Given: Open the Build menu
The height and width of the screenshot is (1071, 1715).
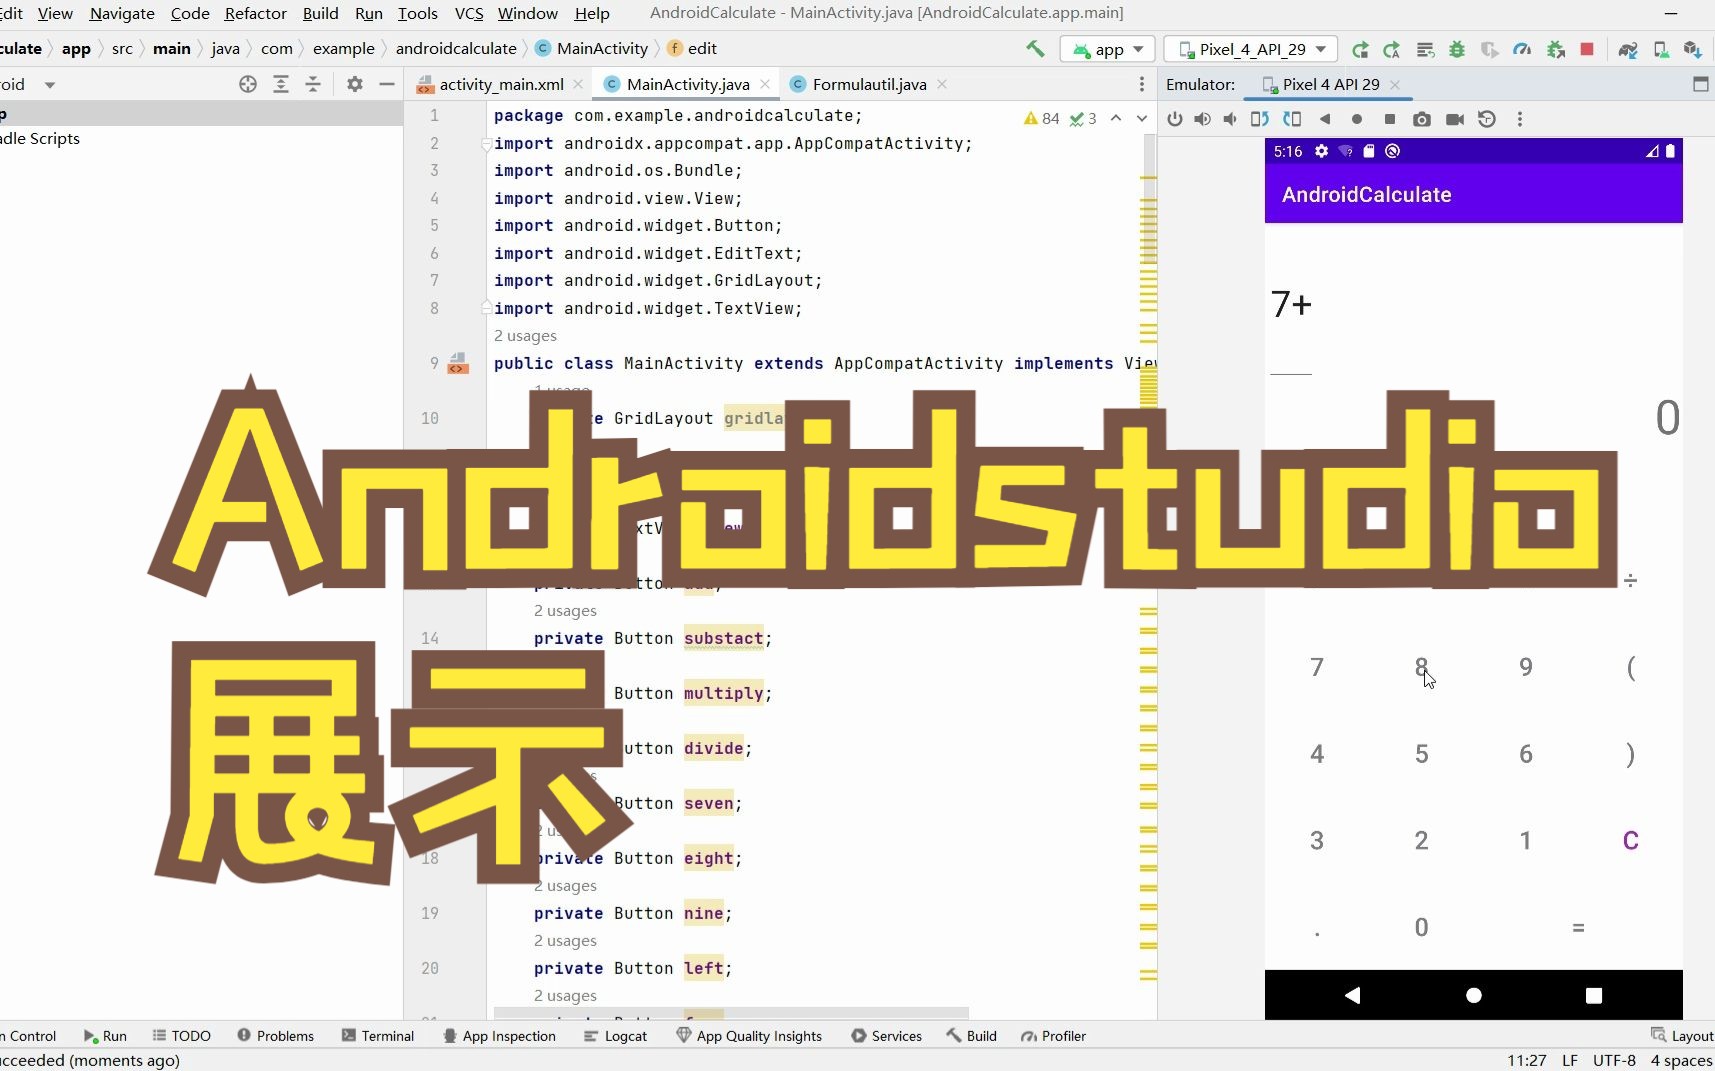Looking at the screenshot, I should (320, 13).
